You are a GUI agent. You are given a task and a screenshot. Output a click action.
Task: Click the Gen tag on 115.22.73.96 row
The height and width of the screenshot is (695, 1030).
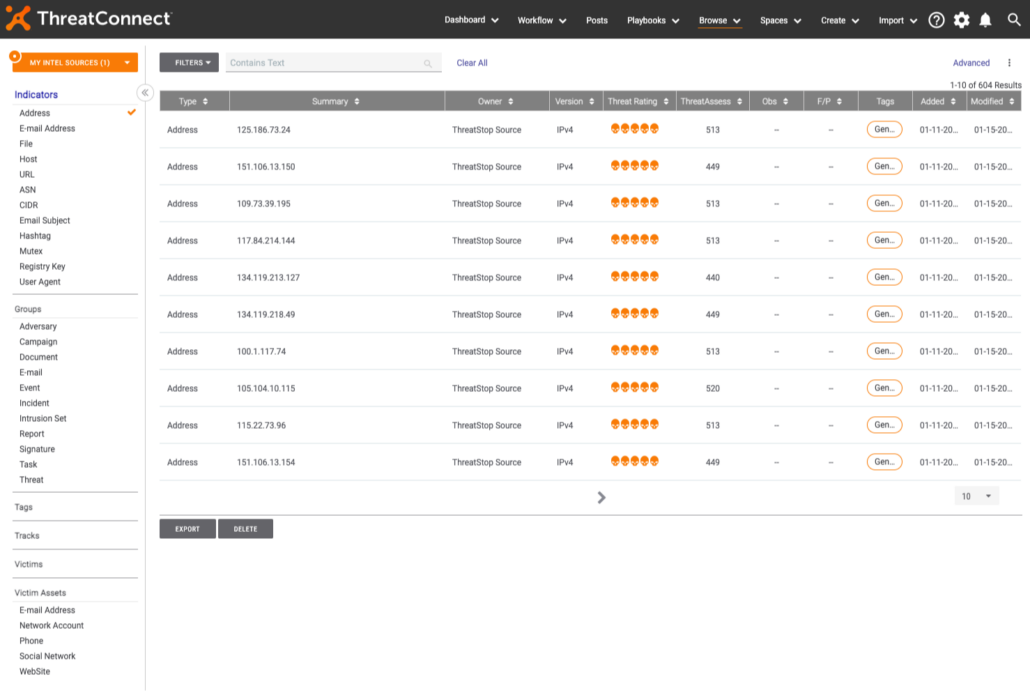click(x=884, y=425)
